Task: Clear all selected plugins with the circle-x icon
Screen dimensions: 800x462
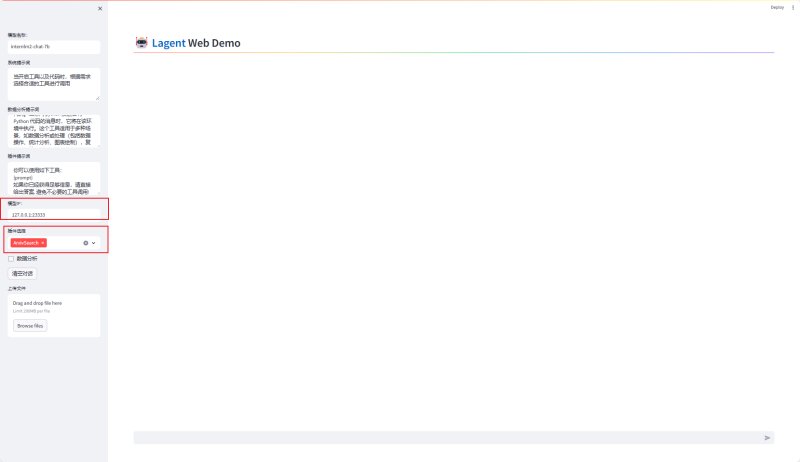Action: [x=86, y=243]
